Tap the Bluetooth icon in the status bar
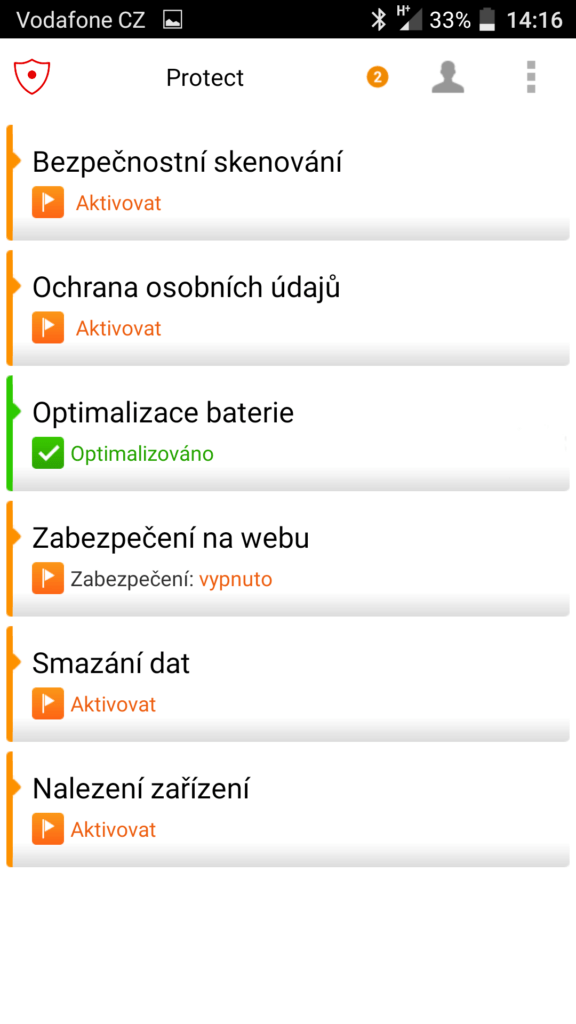The height and width of the screenshot is (1024, 576). [379, 20]
